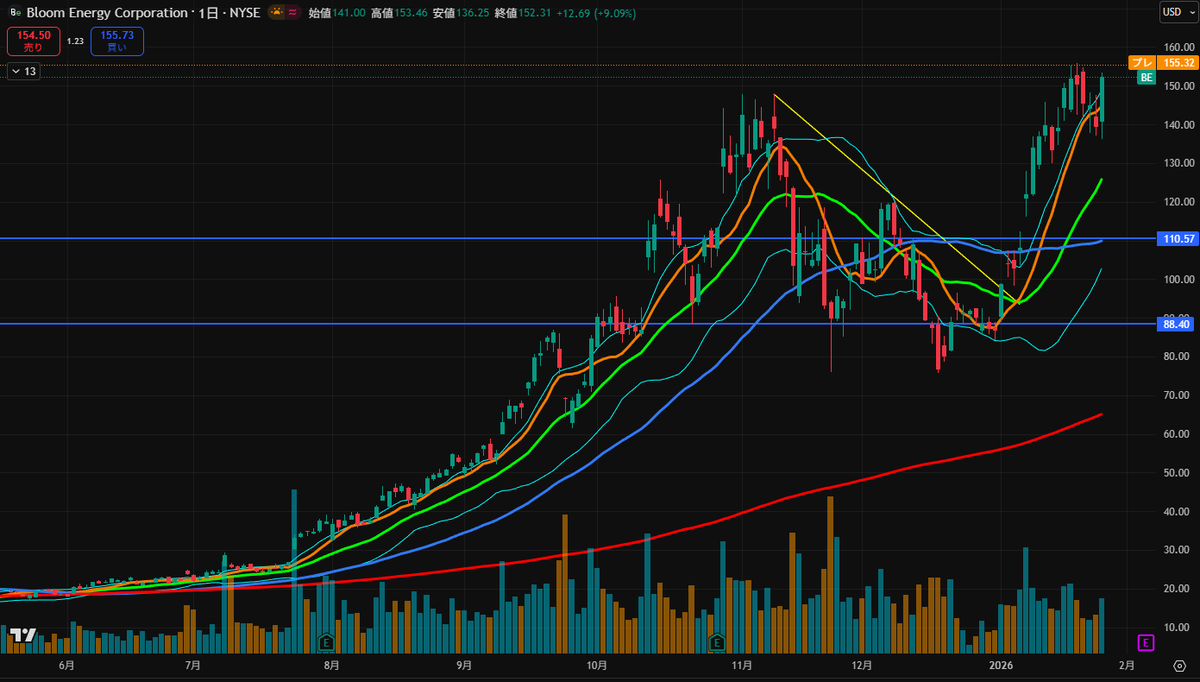Select the 88.40 horizontal line label

point(1175,324)
